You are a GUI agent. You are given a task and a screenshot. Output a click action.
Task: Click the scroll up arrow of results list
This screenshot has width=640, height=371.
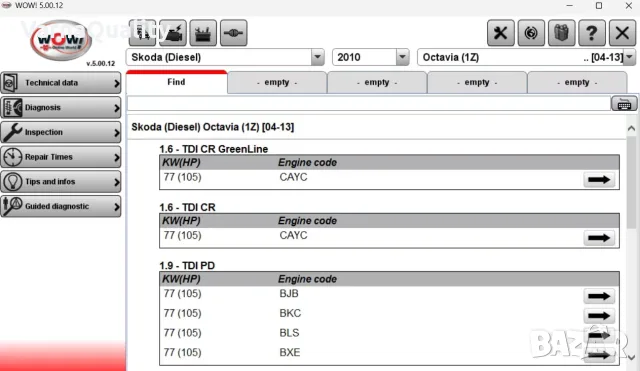(631, 129)
